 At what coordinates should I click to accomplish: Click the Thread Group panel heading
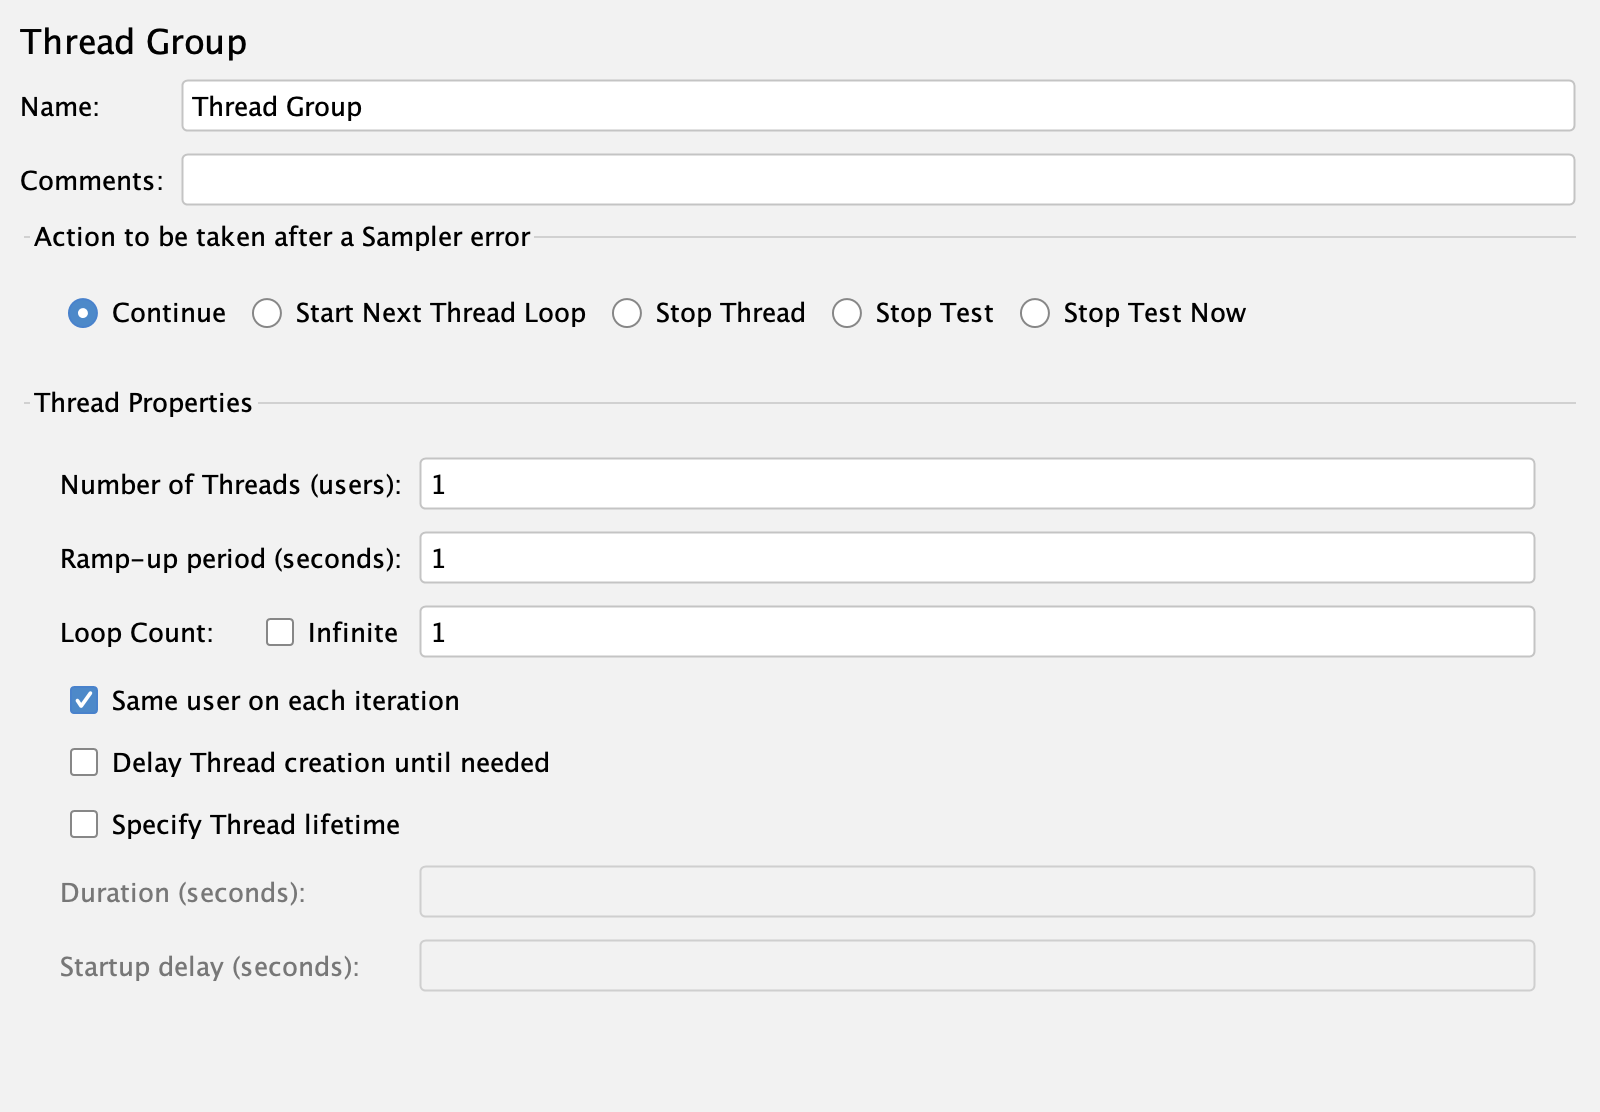coord(133,42)
